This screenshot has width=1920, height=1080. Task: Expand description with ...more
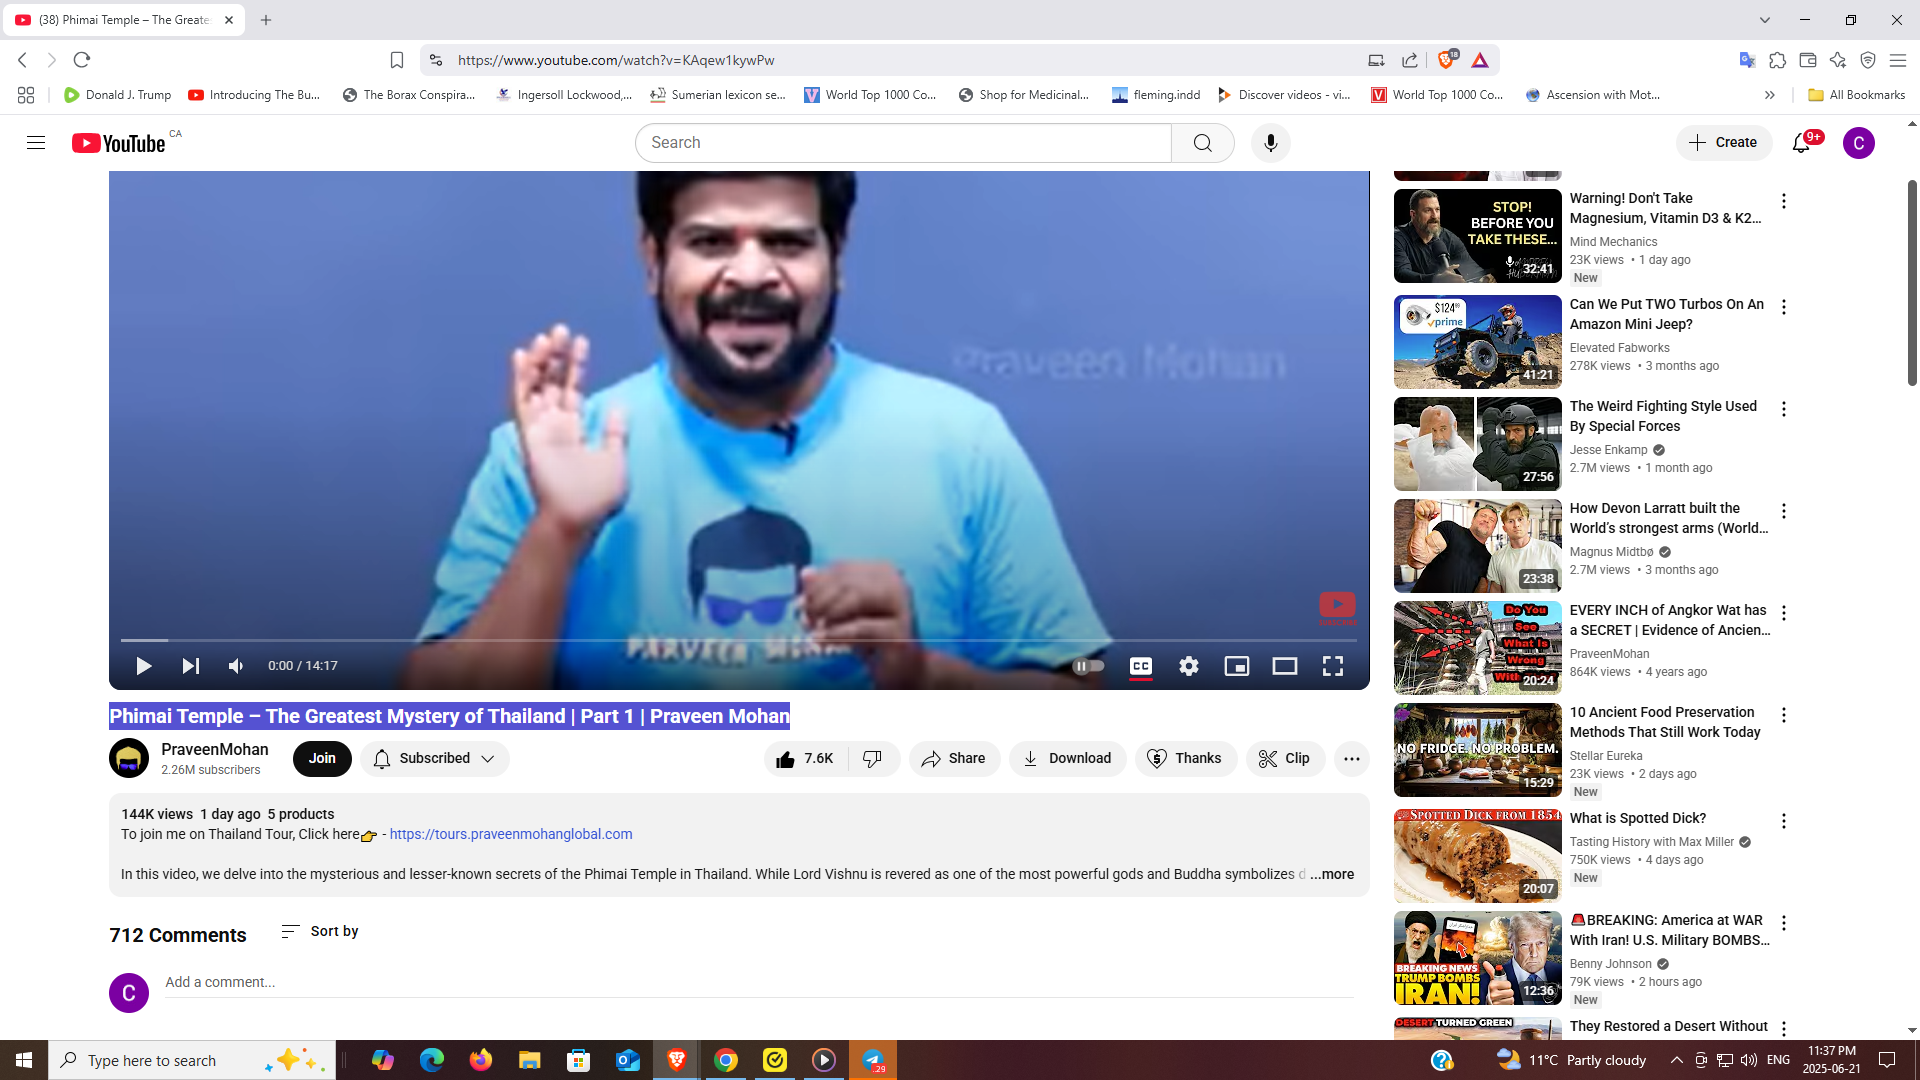tap(1332, 874)
